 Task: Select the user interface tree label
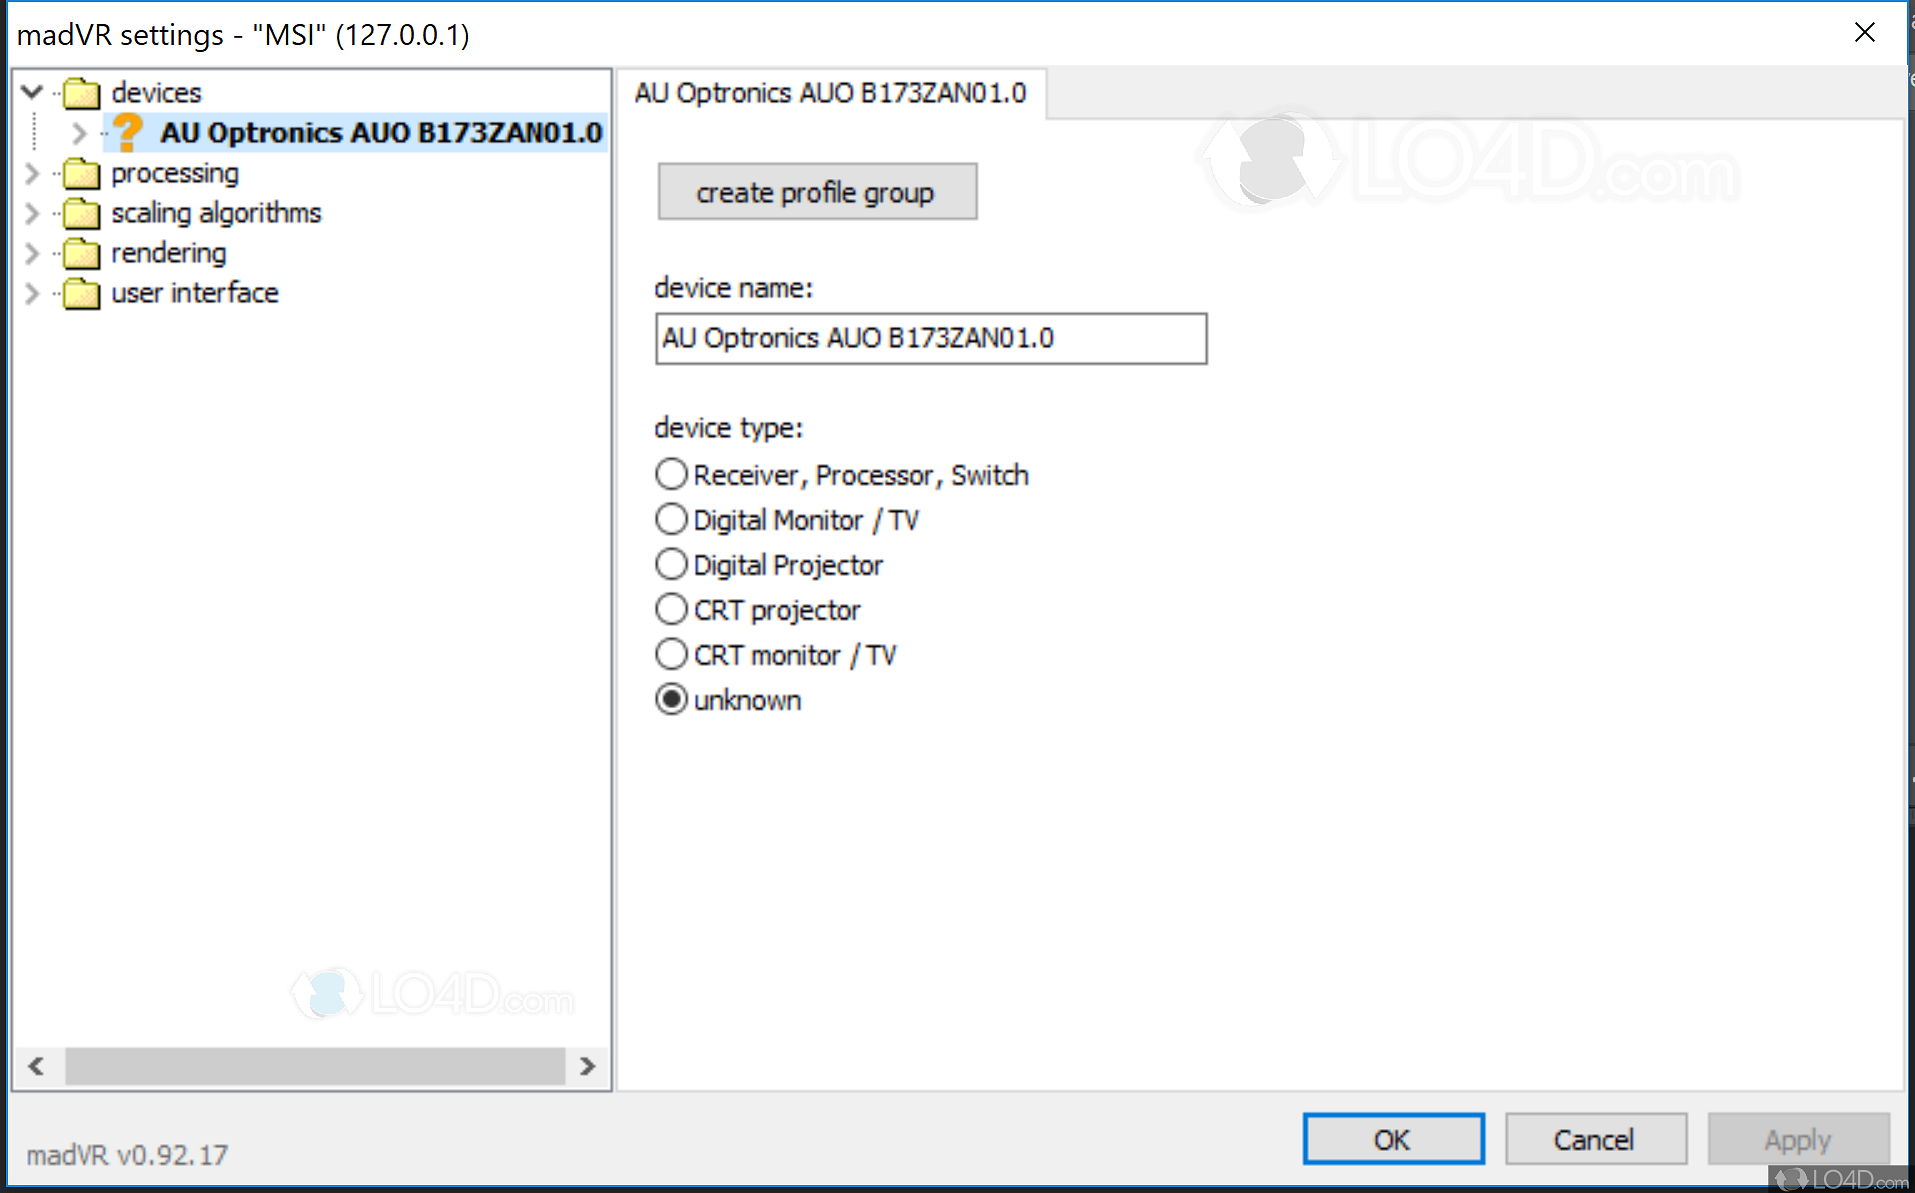point(195,293)
